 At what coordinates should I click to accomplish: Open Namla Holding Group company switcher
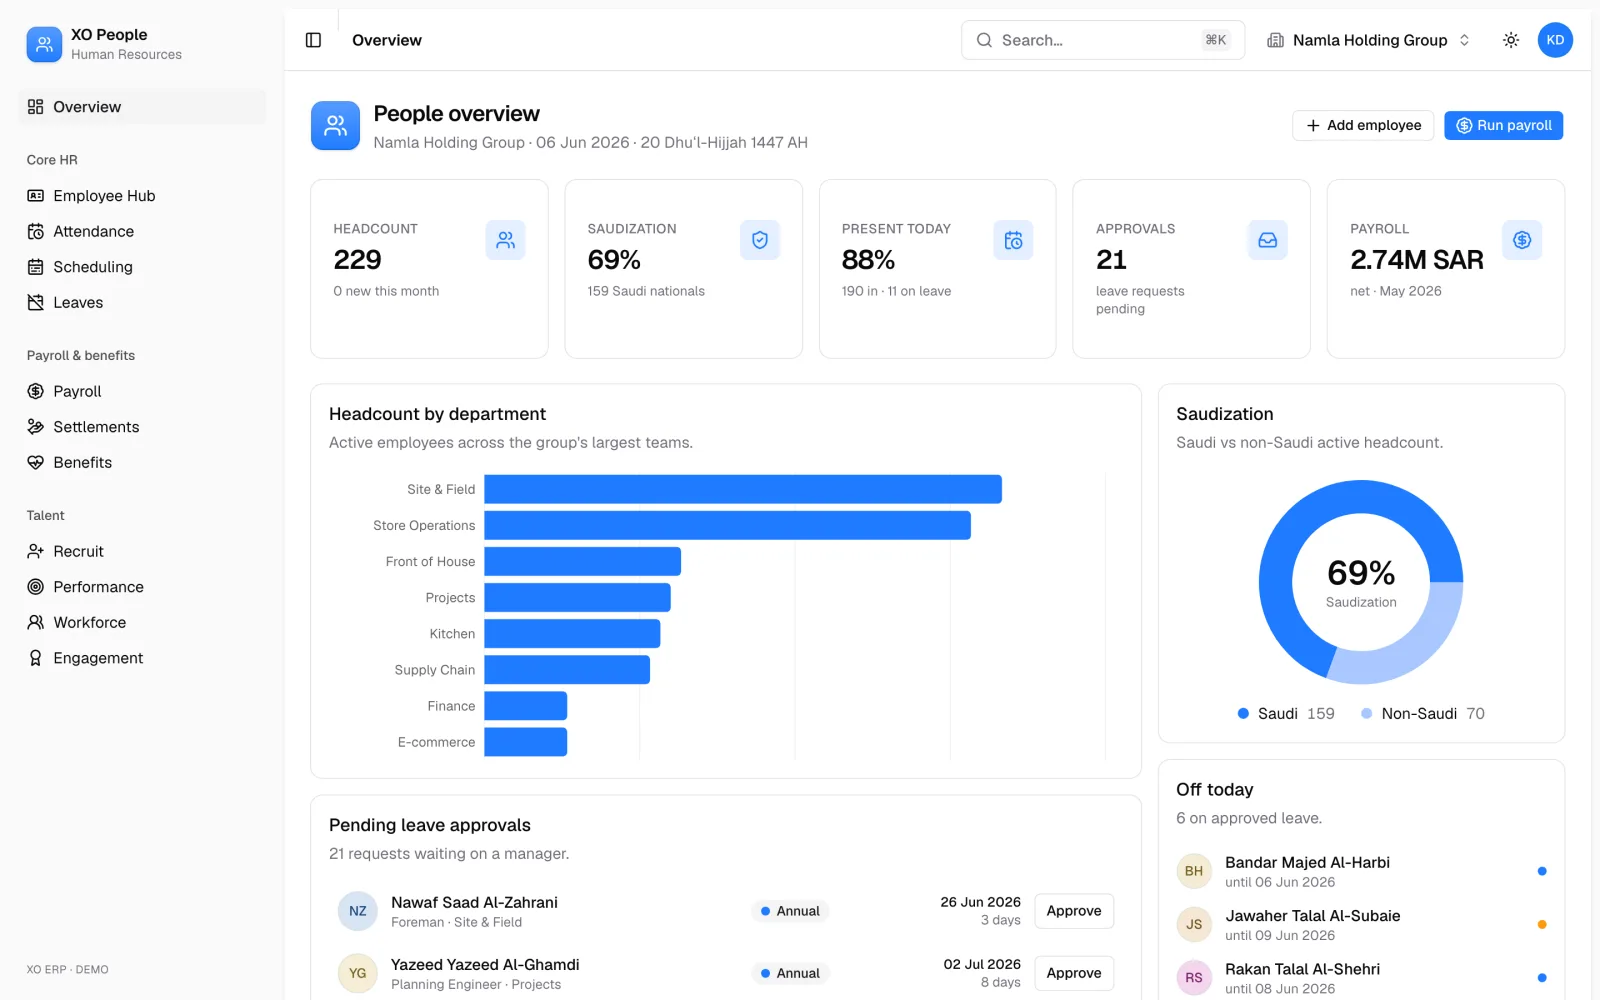tap(1369, 40)
